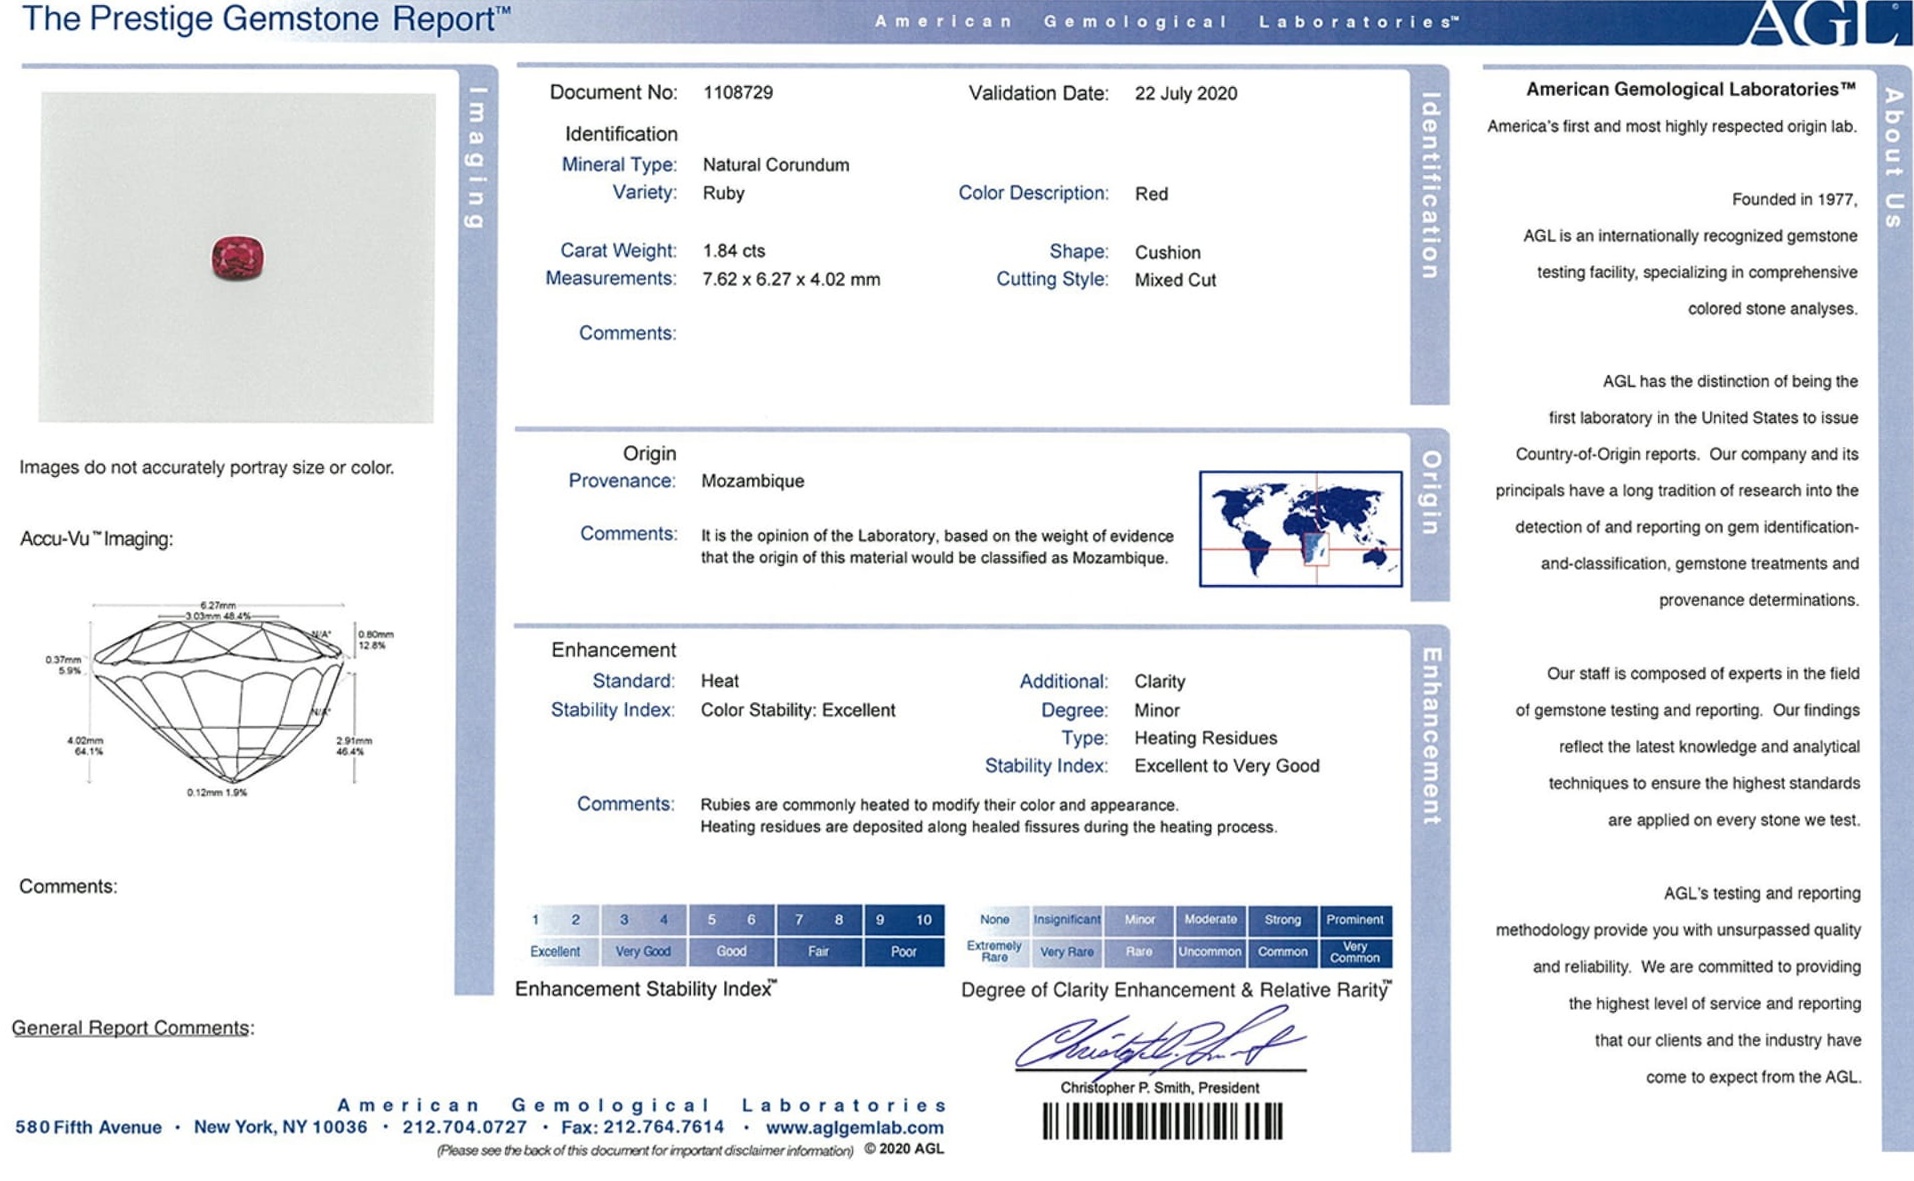Click the Moderate clarity degree cell
1914x1181 pixels.
tap(1210, 919)
